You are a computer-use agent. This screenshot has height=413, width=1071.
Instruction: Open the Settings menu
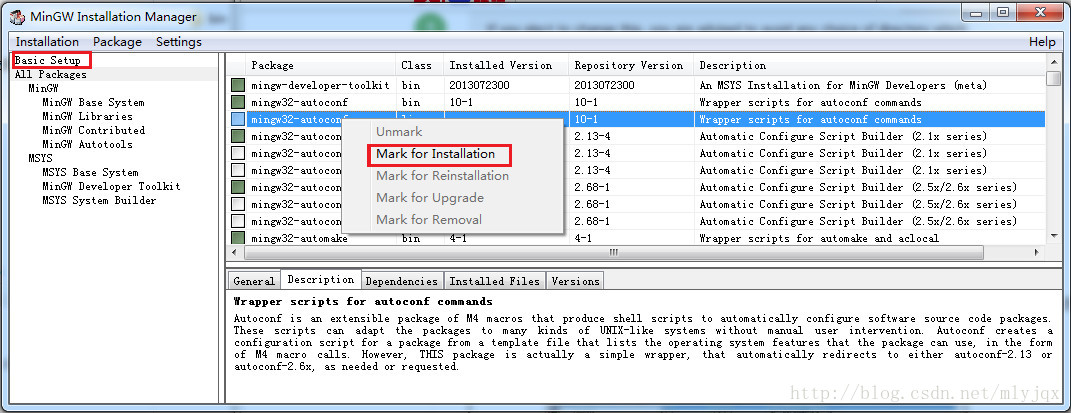point(179,42)
